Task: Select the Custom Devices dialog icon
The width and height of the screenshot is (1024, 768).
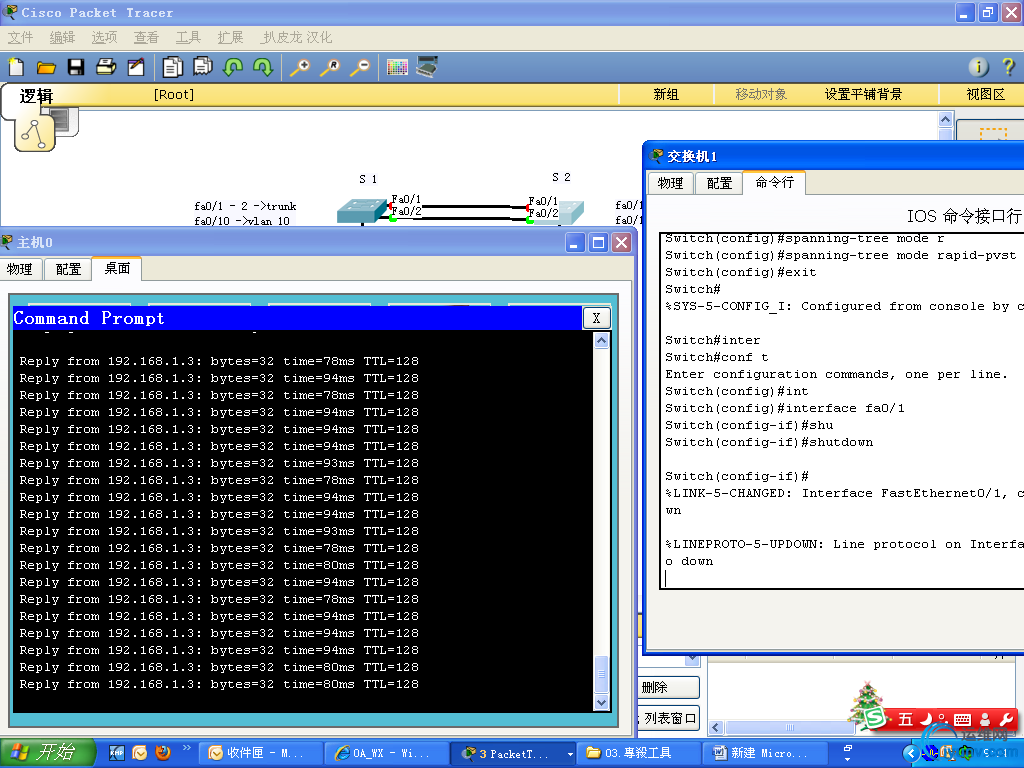Action: click(x=426, y=67)
